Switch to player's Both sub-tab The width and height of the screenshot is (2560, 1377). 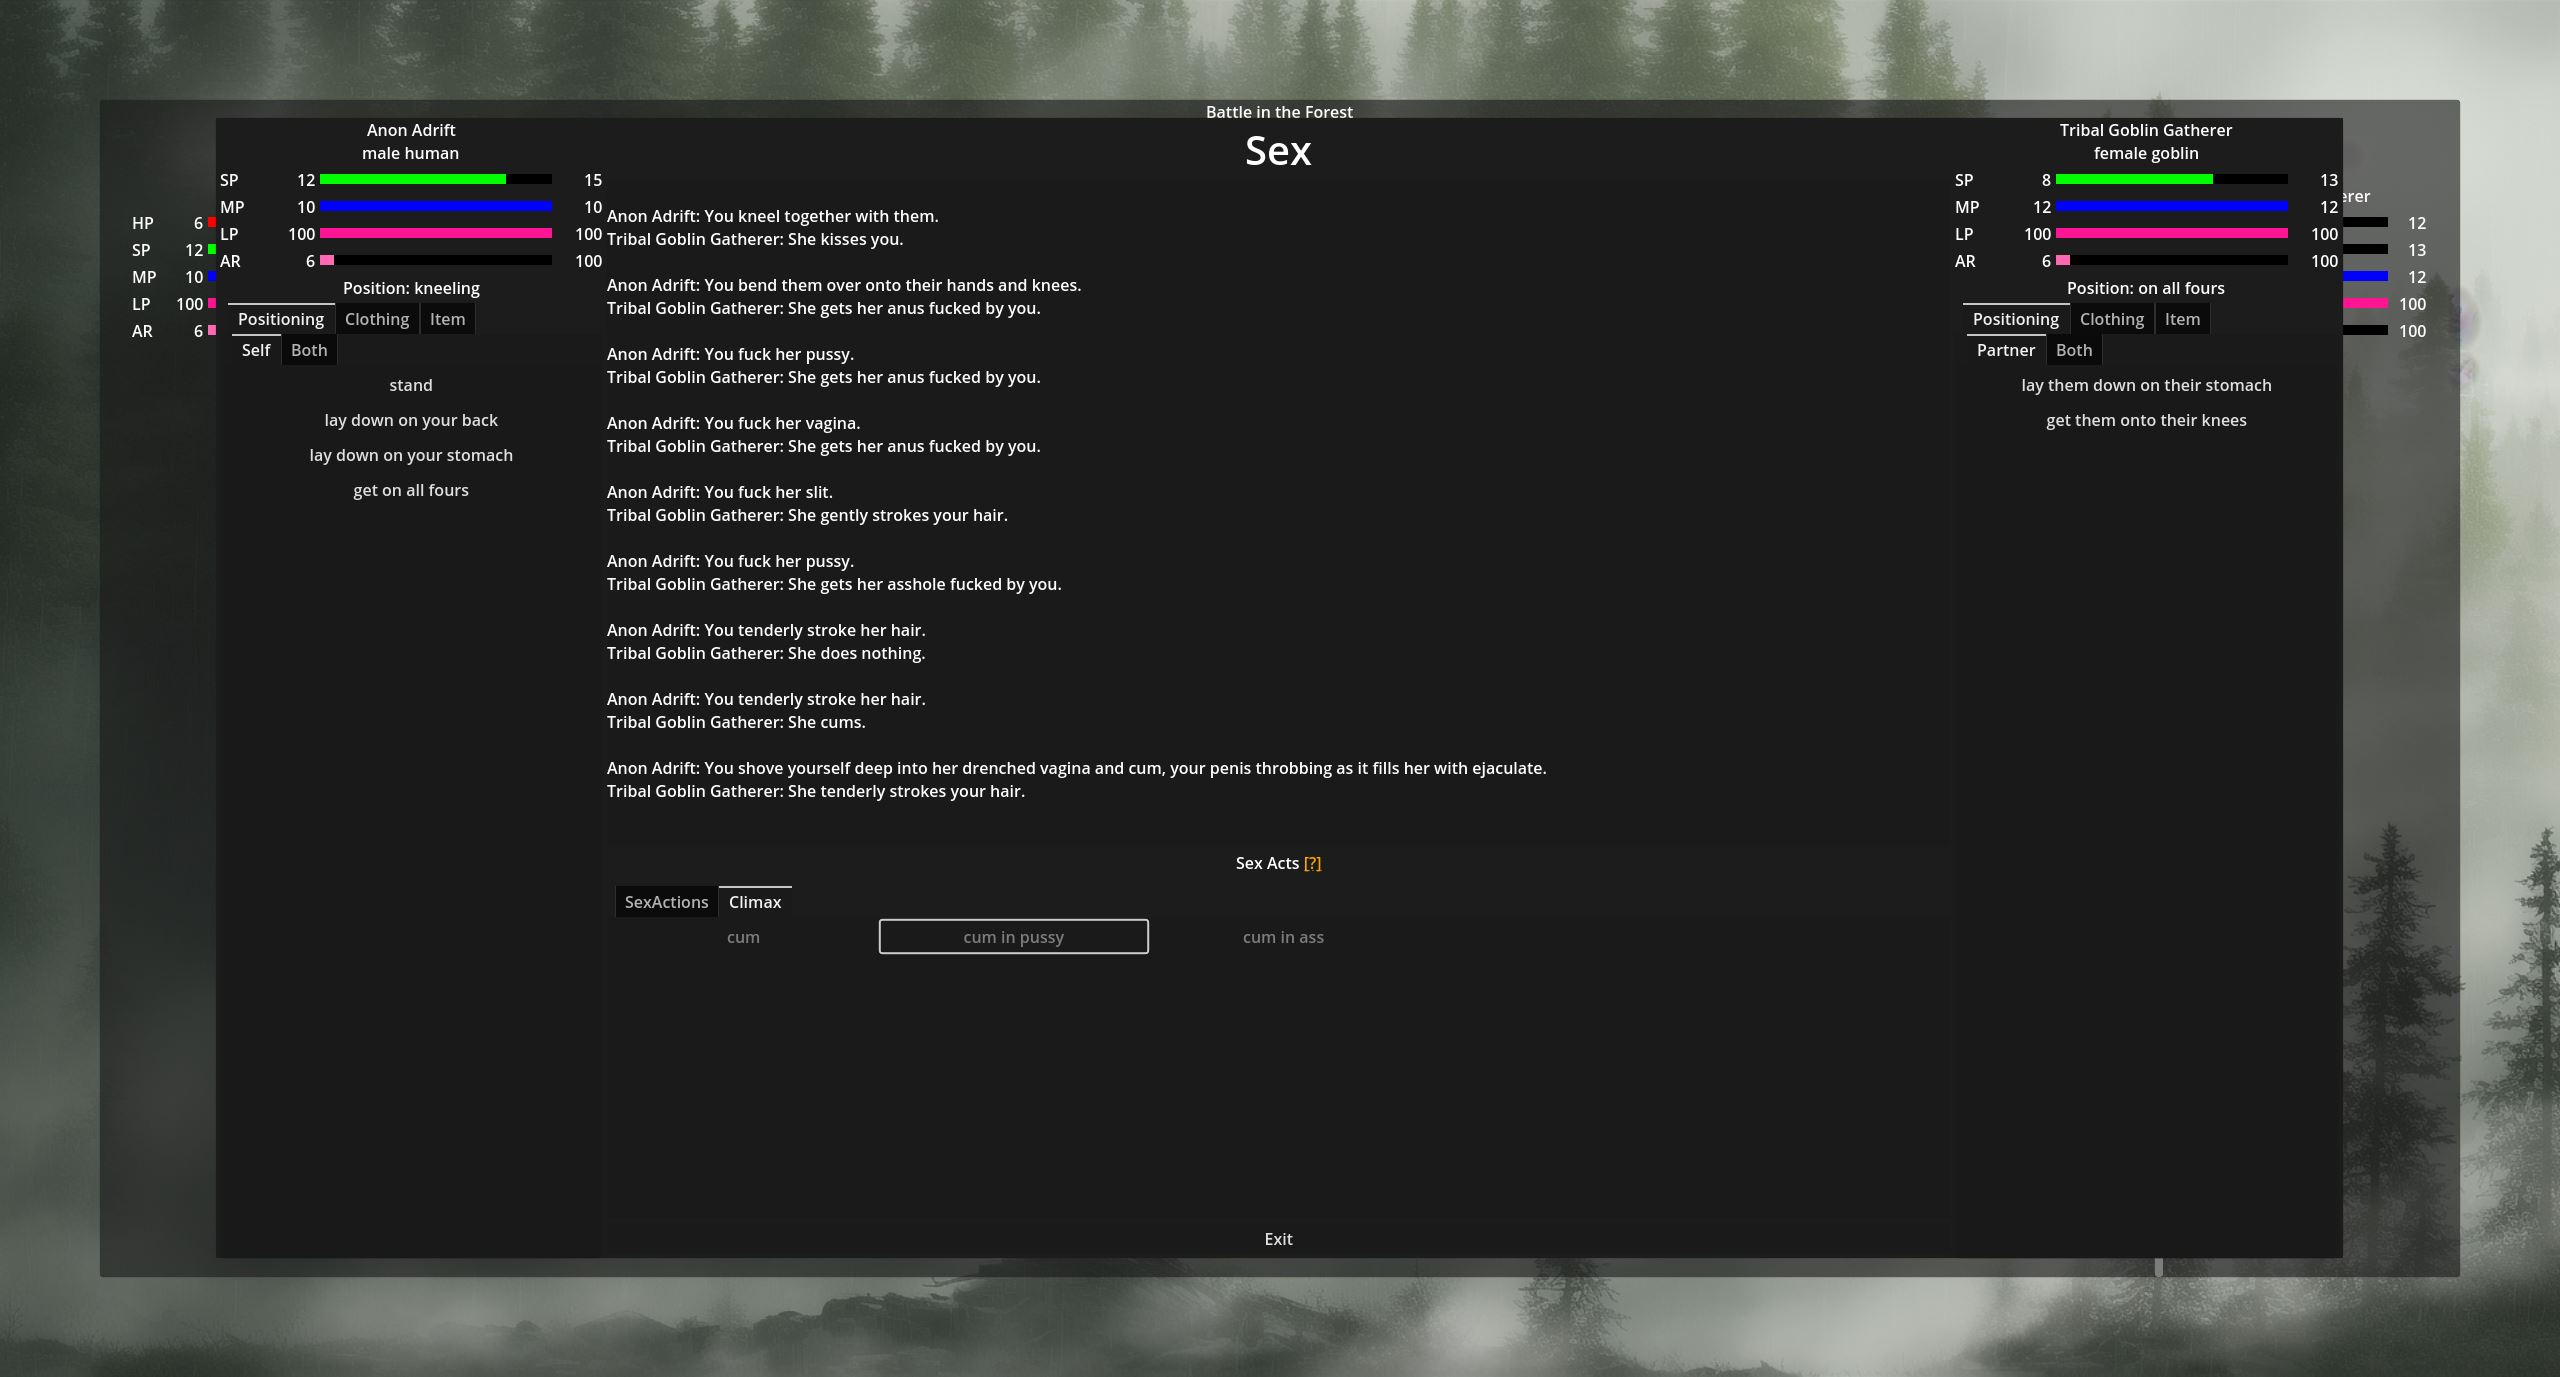(309, 350)
